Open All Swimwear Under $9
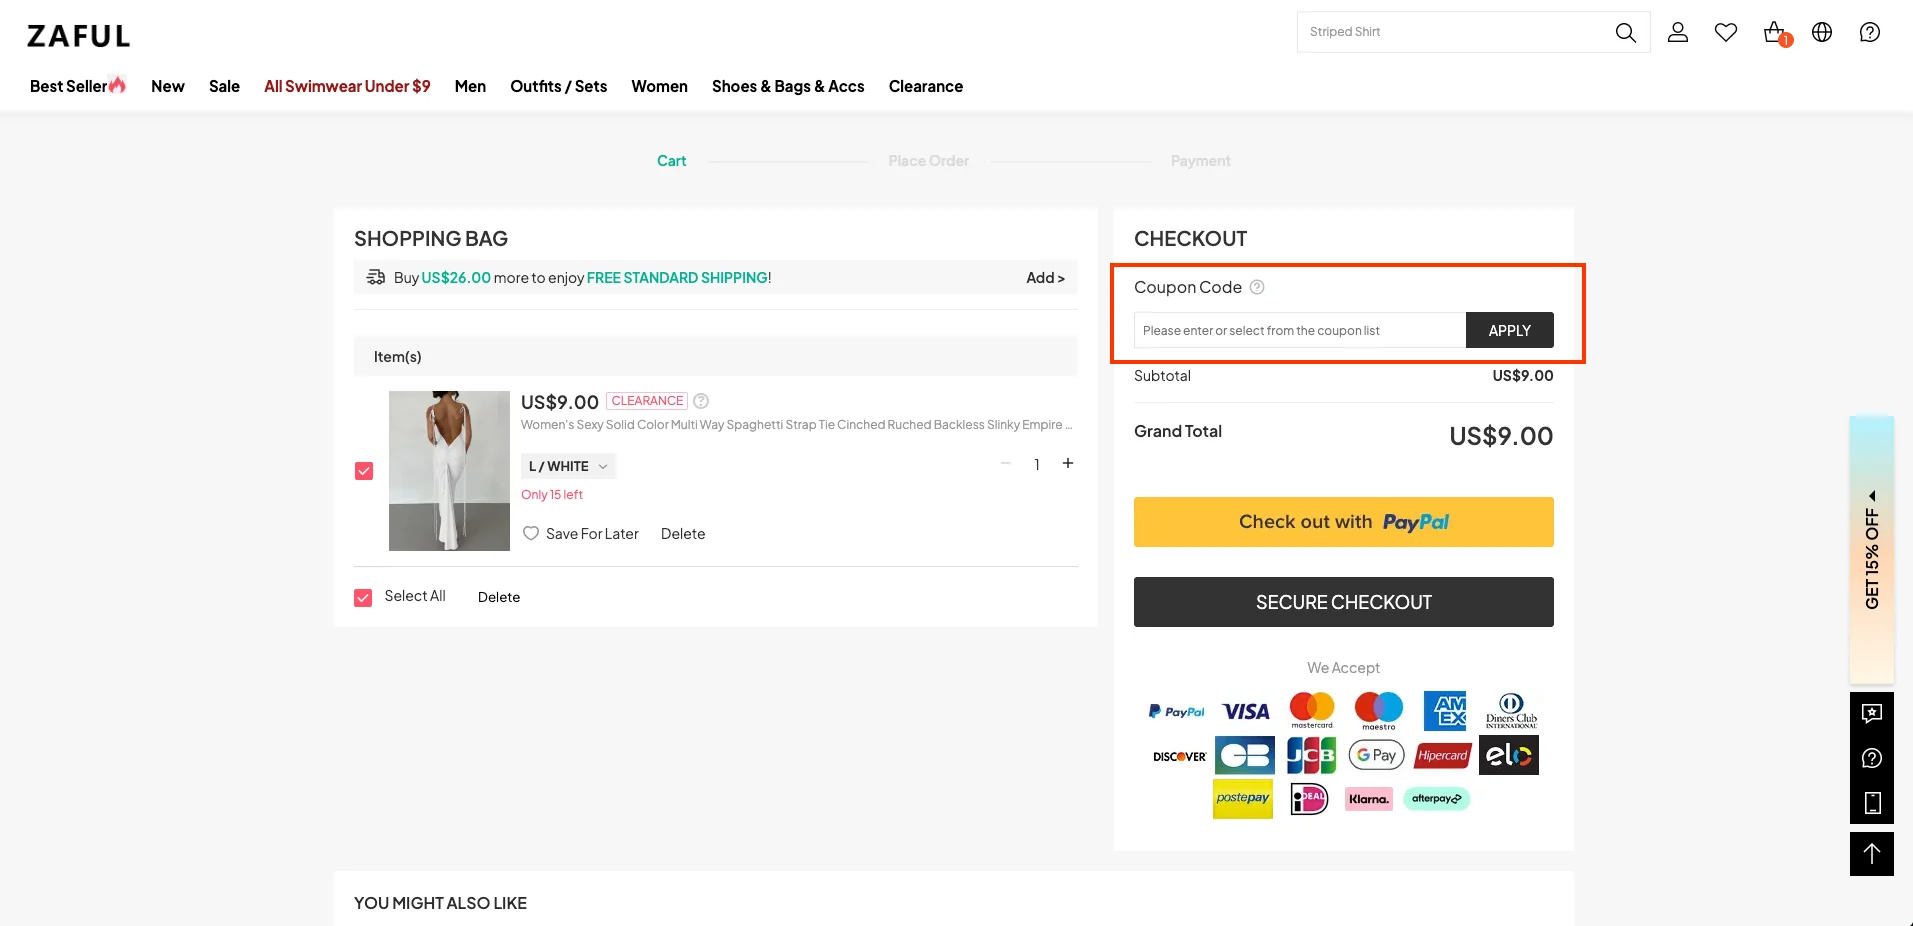1913x926 pixels. (347, 86)
